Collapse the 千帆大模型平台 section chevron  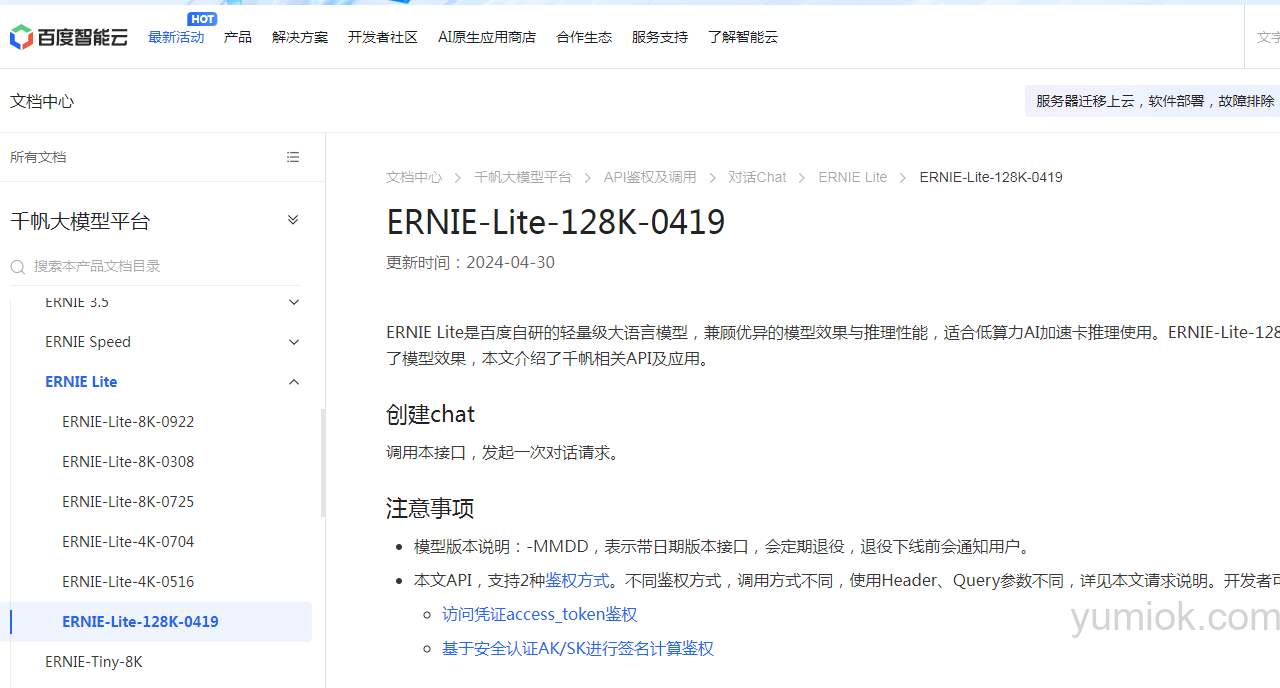click(293, 220)
